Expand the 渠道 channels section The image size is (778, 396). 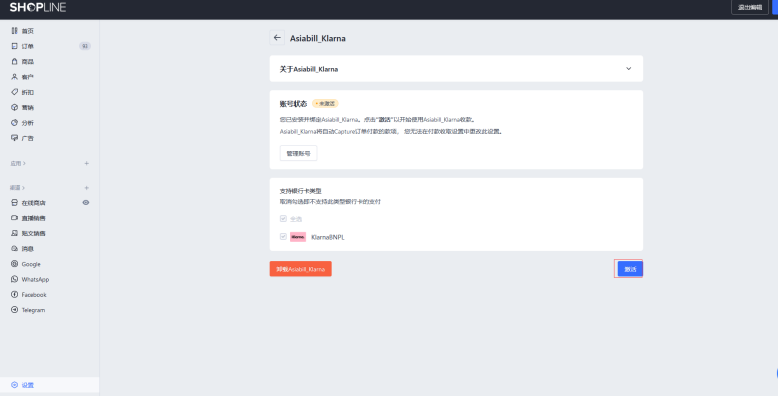(17, 188)
